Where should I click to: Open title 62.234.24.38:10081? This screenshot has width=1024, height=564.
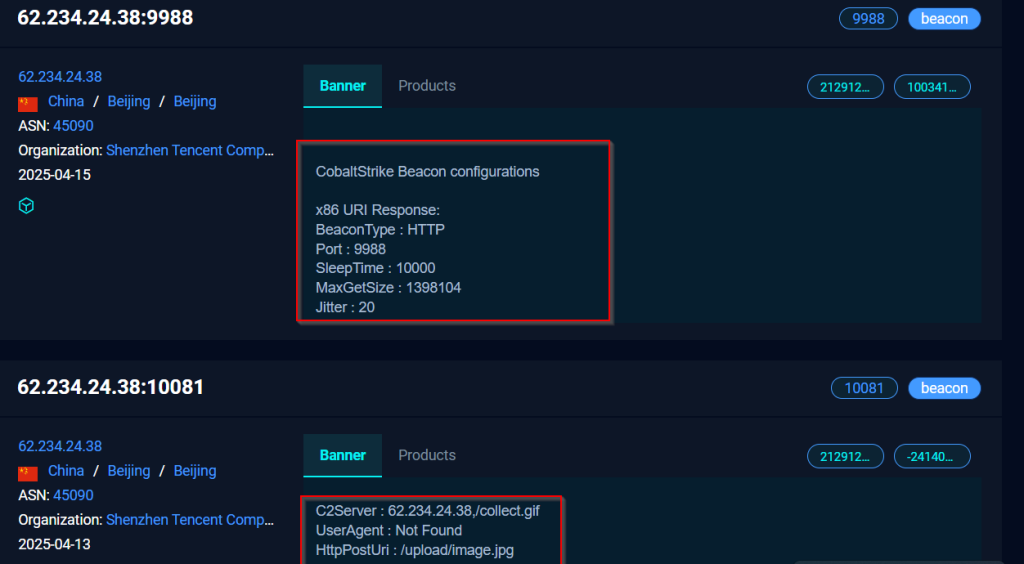click(x=110, y=387)
